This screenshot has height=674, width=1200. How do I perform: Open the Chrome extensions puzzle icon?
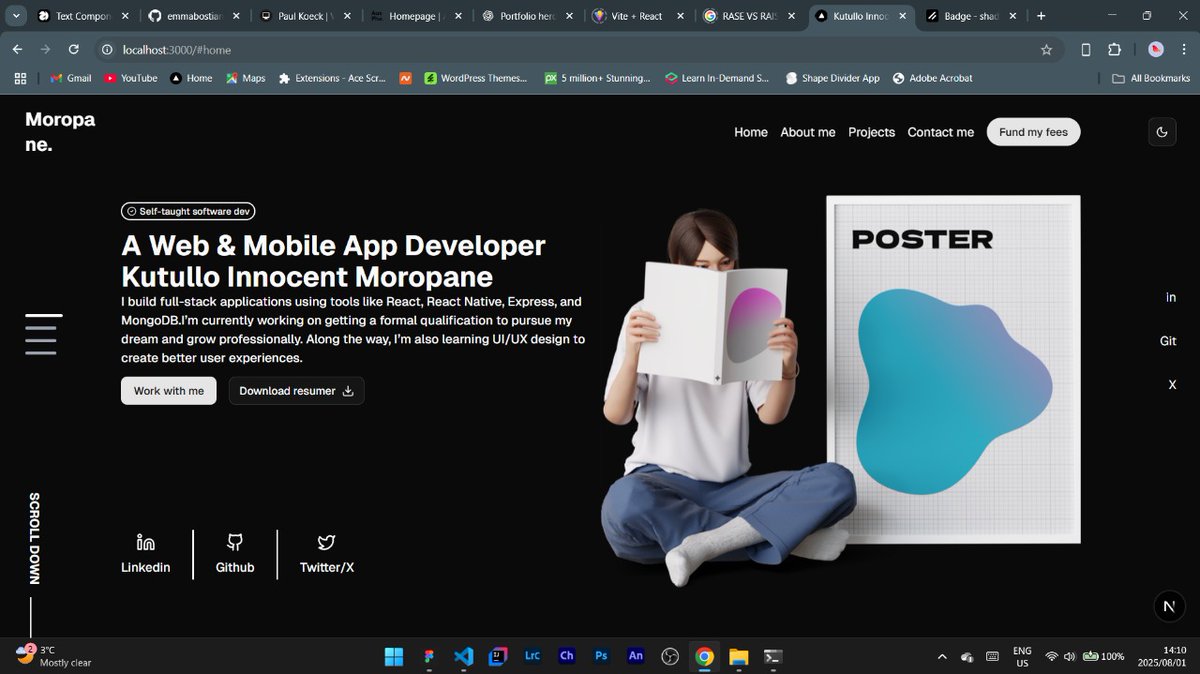1113,48
